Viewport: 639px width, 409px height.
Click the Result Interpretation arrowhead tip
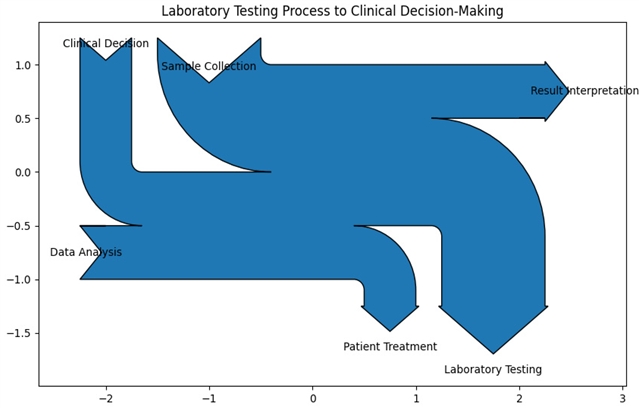pos(564,91)
